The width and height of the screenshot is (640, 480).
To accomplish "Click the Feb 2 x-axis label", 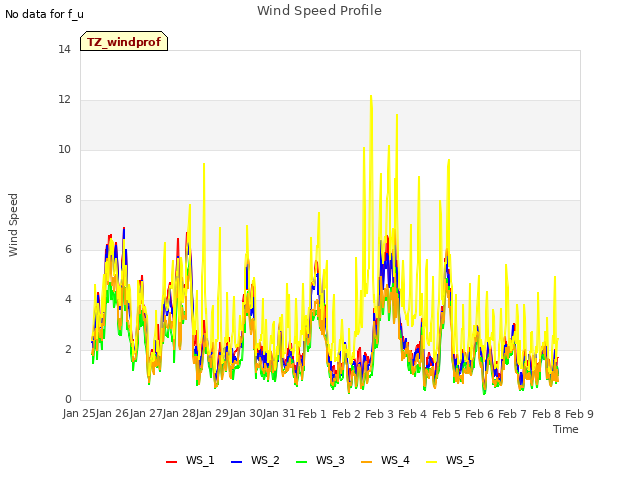I will tap(346, 414).
